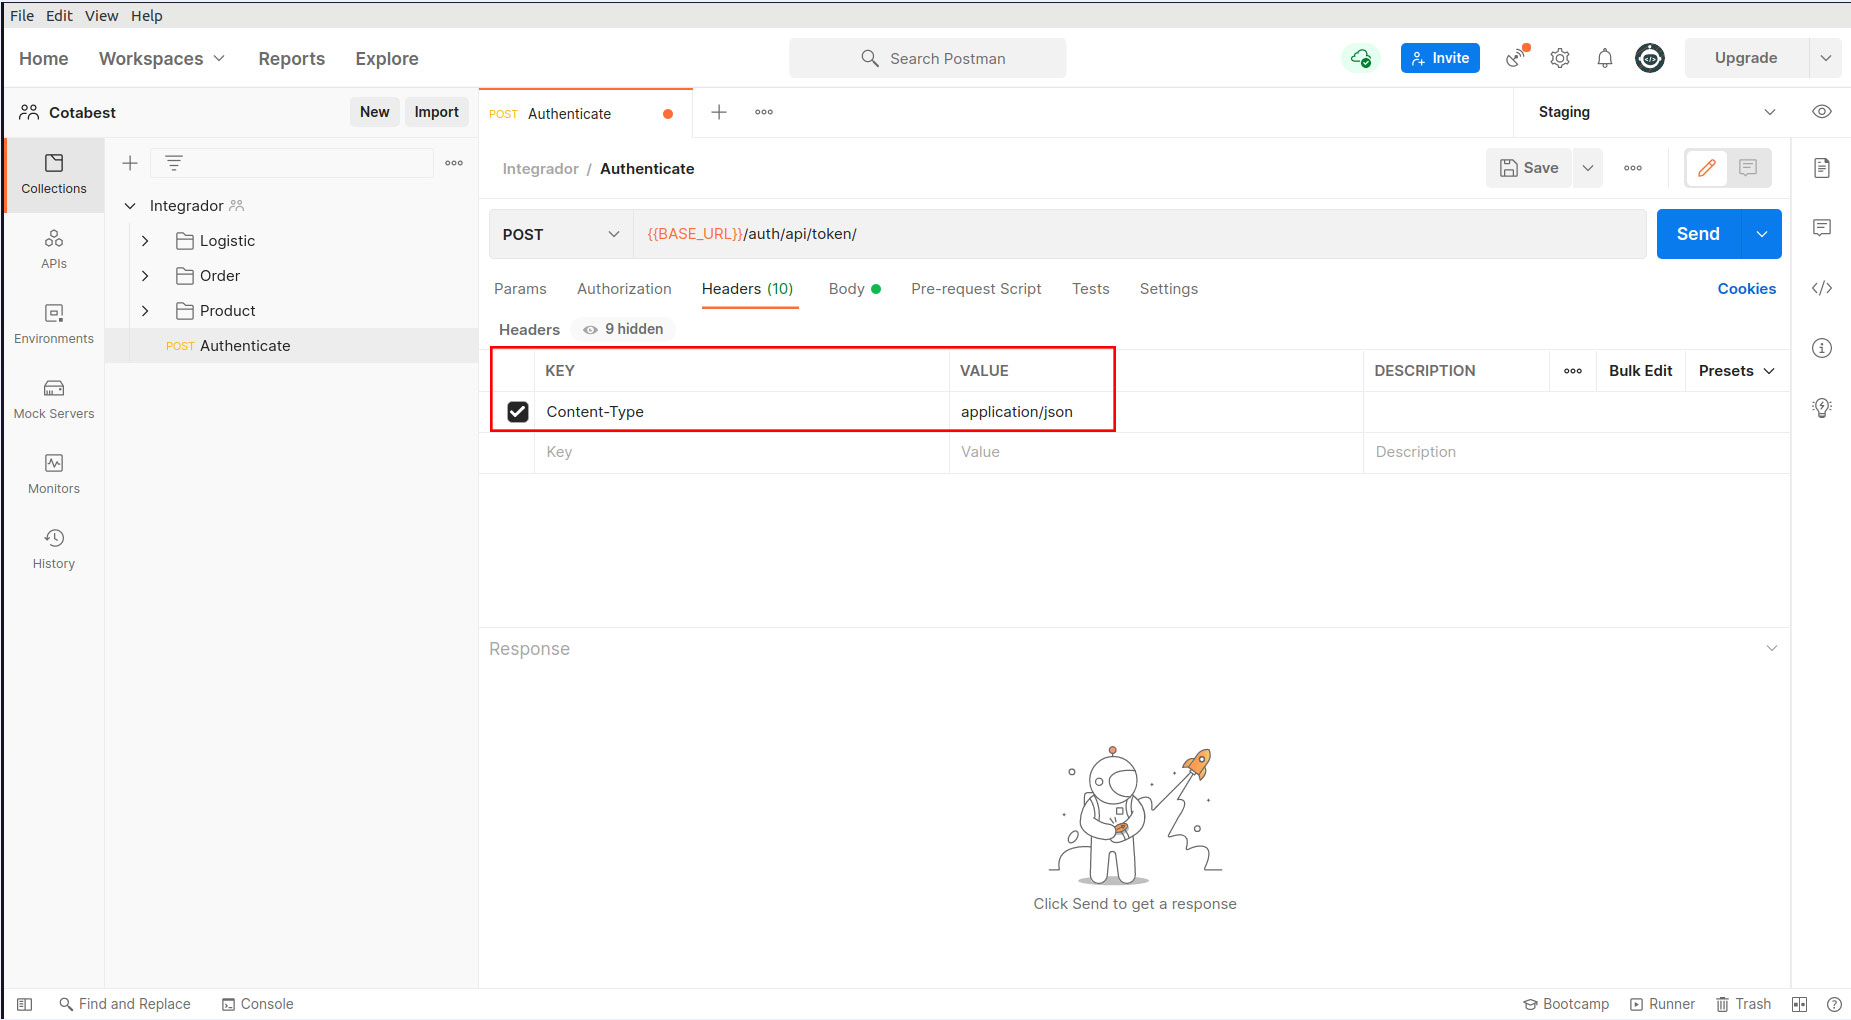This screenshot has height=1020, width=1851.
Task: Expand the Logistic folder
Action: [x=145, y=241]
